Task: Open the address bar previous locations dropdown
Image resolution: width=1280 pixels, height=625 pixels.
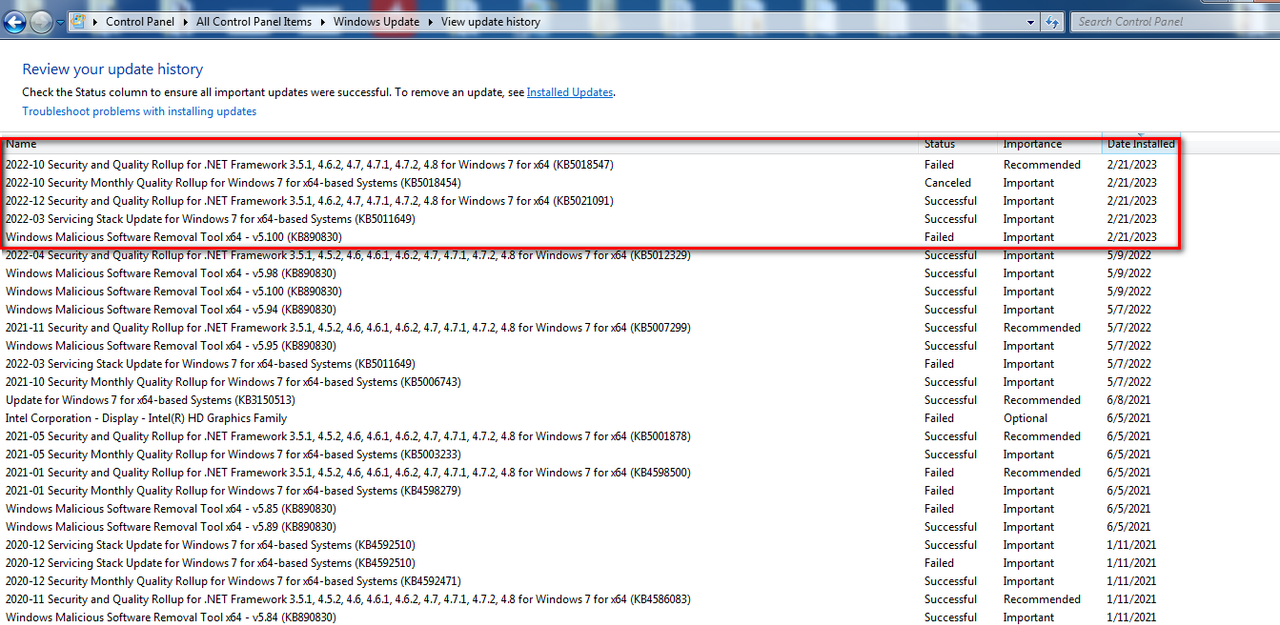Action: (1032, 21)
